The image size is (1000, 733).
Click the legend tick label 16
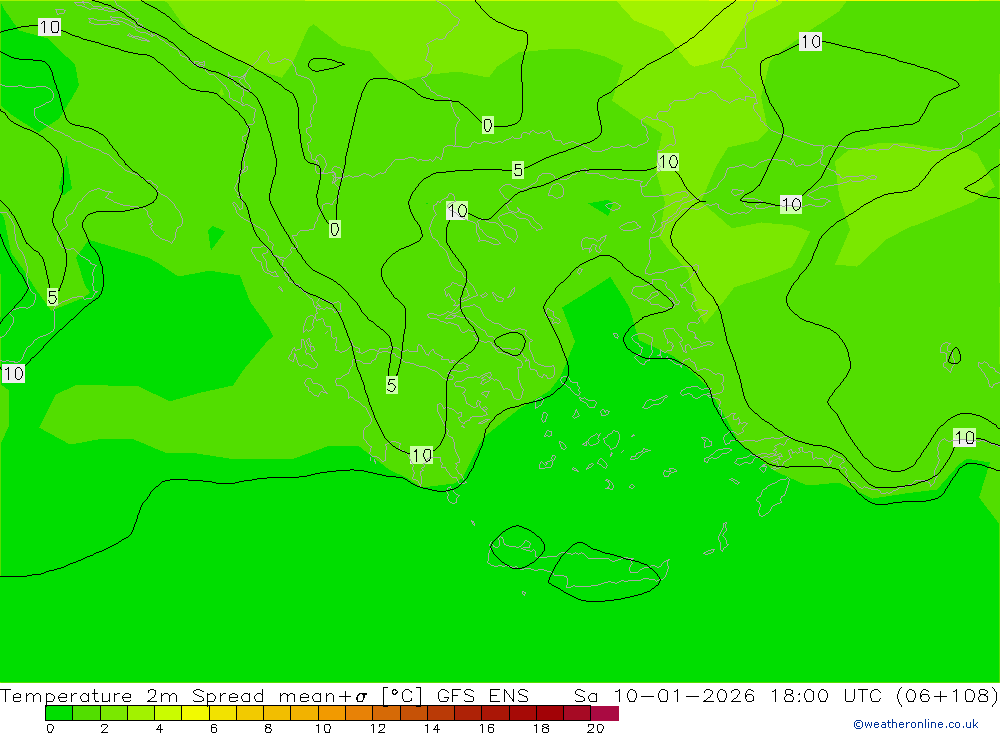coord(487,728)
